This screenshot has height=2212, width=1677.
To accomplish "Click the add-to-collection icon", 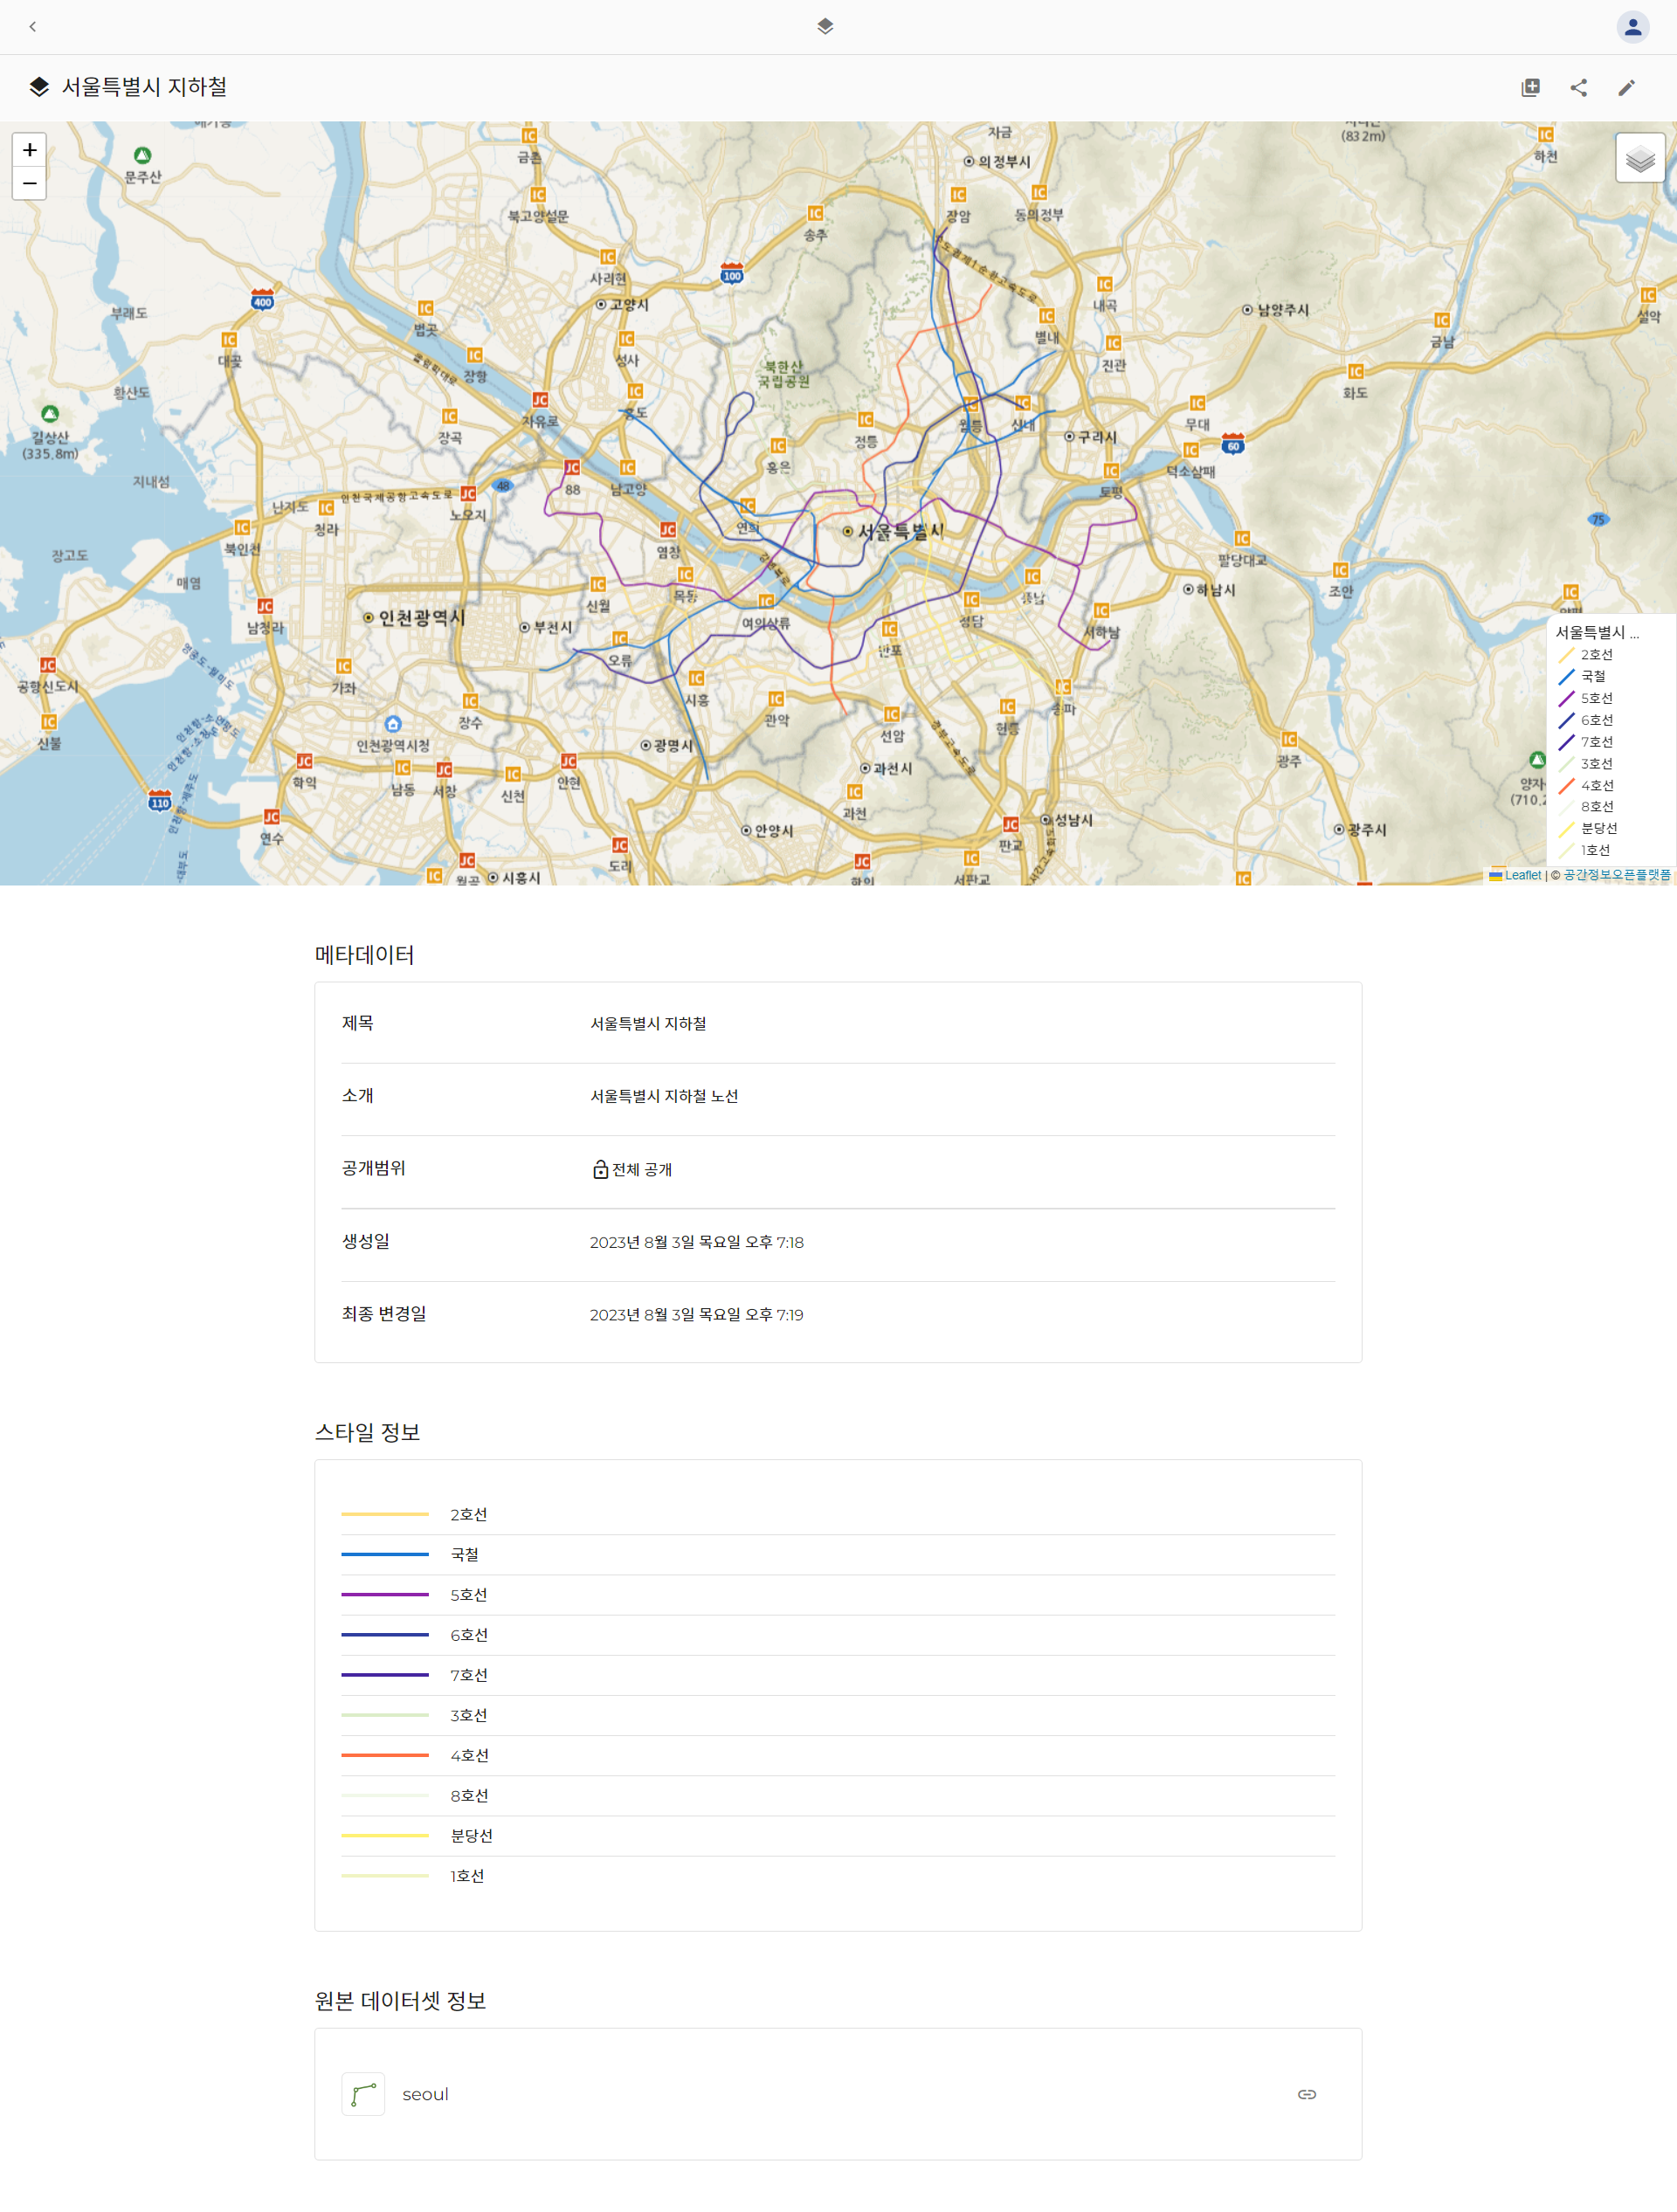I will tap(1530, 88).
